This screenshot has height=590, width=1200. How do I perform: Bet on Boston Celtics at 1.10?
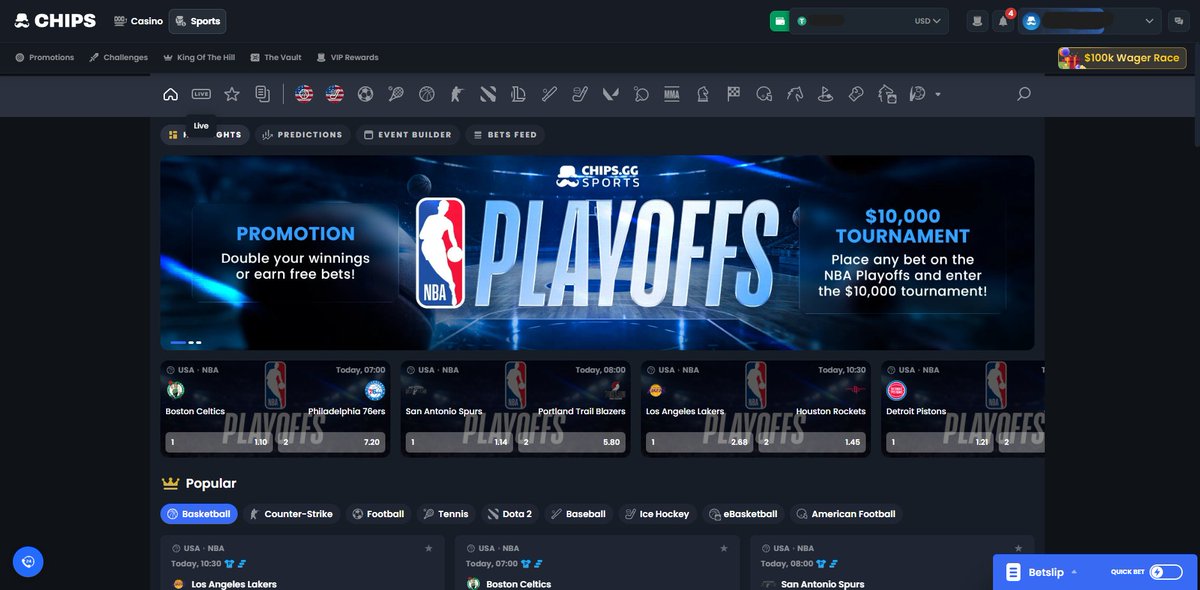(x=217, y=441)
